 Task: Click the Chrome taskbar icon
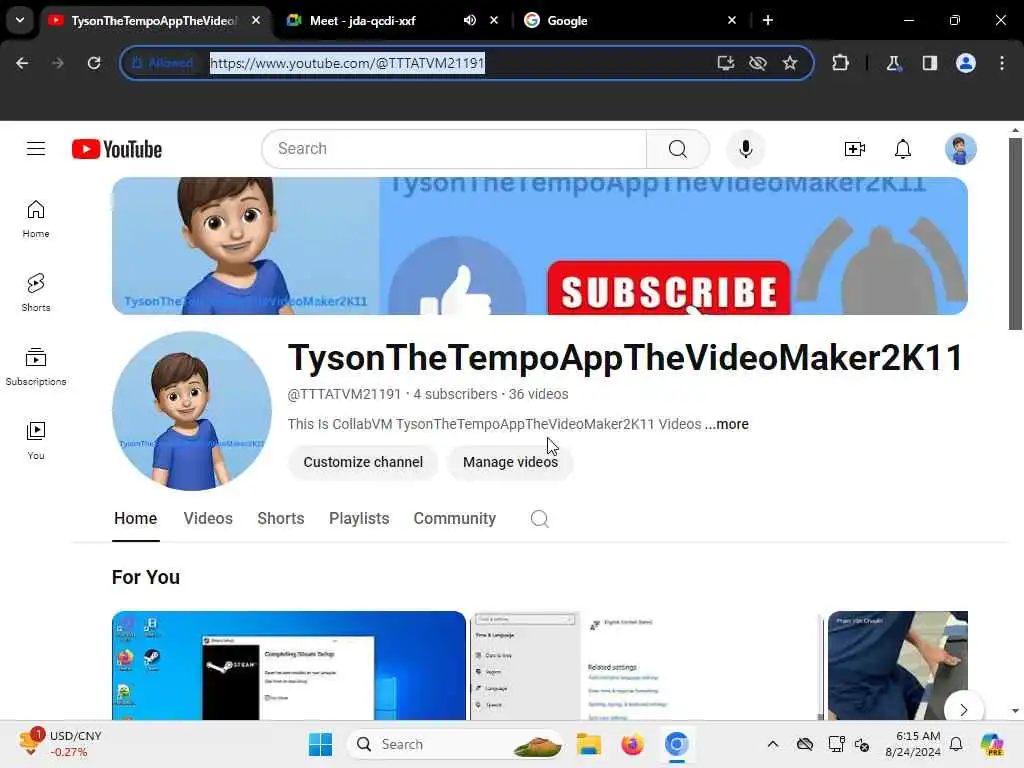pyautogui.click(x=677, y=744)
